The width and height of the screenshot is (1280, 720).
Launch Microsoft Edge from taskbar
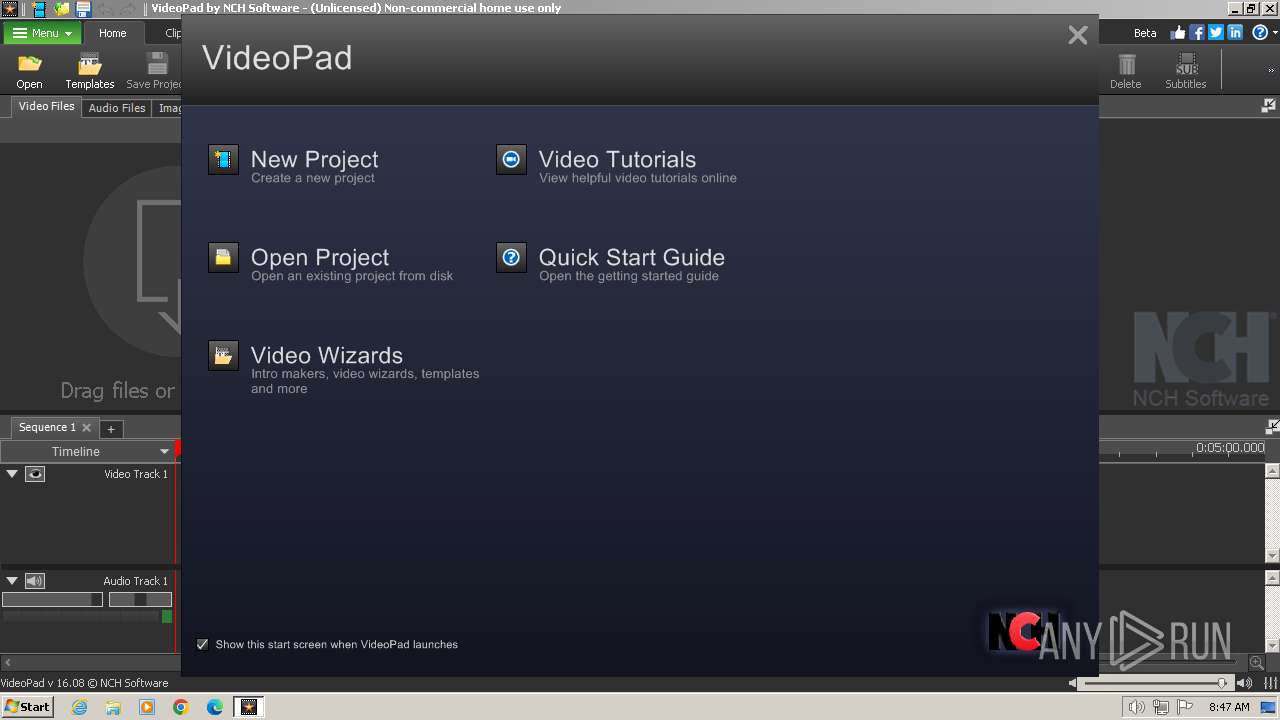(x=215, y=707)
